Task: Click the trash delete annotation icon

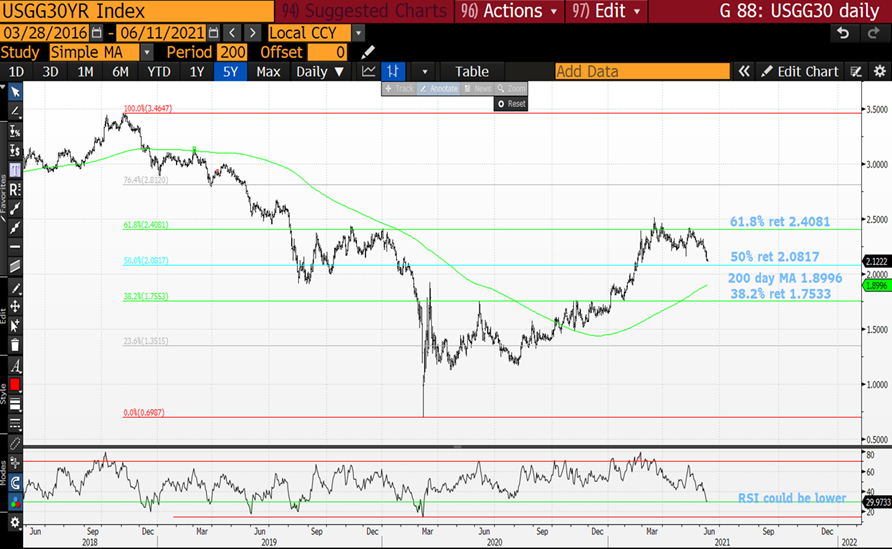Action: 15,345
